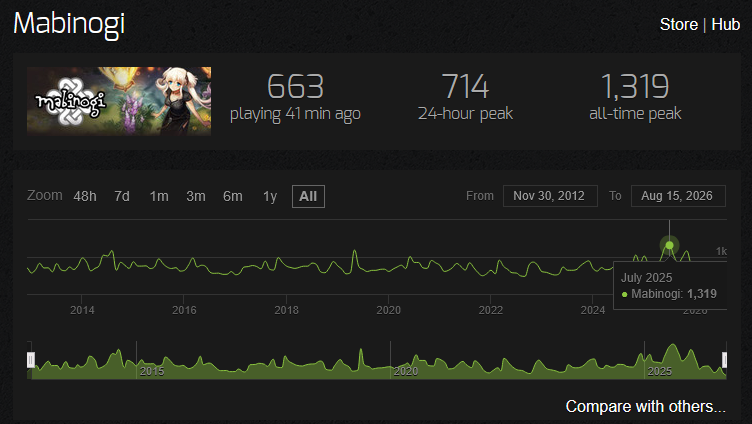Click the 2022 axis label
752x424 pixels.
(x=491, y=310)
